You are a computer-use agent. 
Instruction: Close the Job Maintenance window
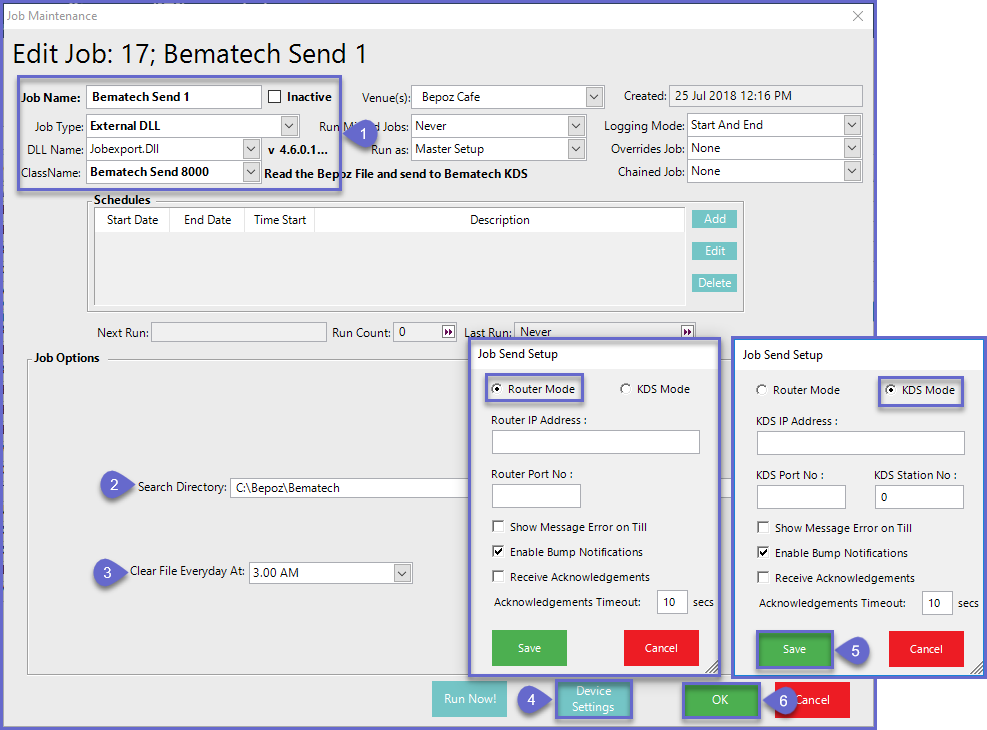click(x=857, y=16)
